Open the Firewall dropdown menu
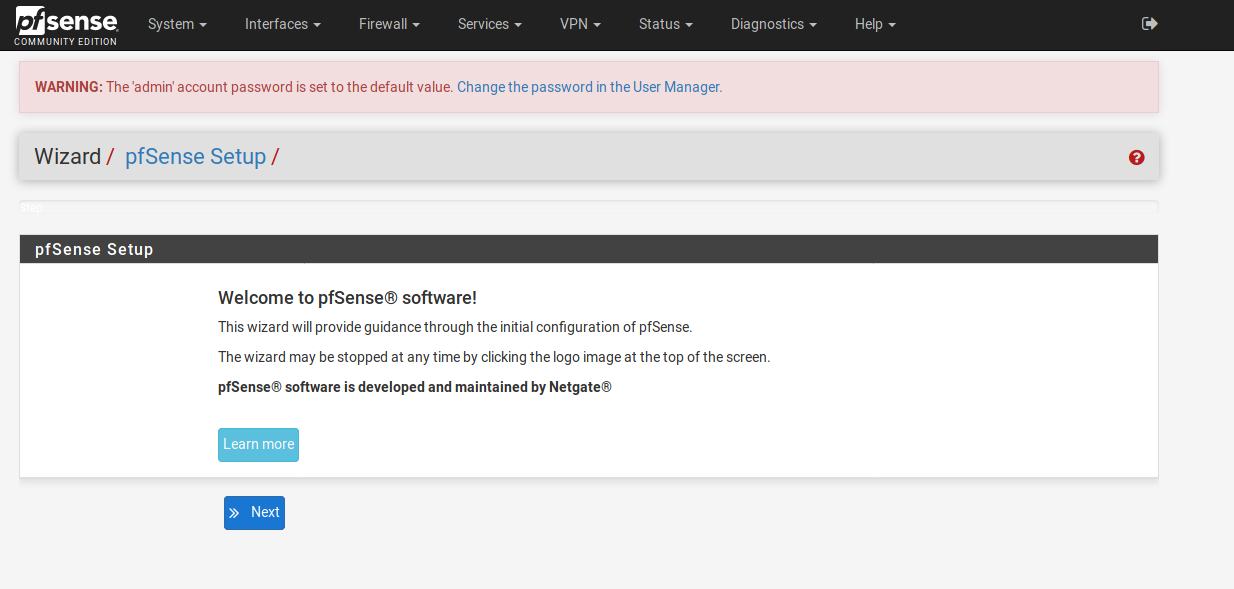Viewport: 1234px width, 589px height. [x=389, y=24]
